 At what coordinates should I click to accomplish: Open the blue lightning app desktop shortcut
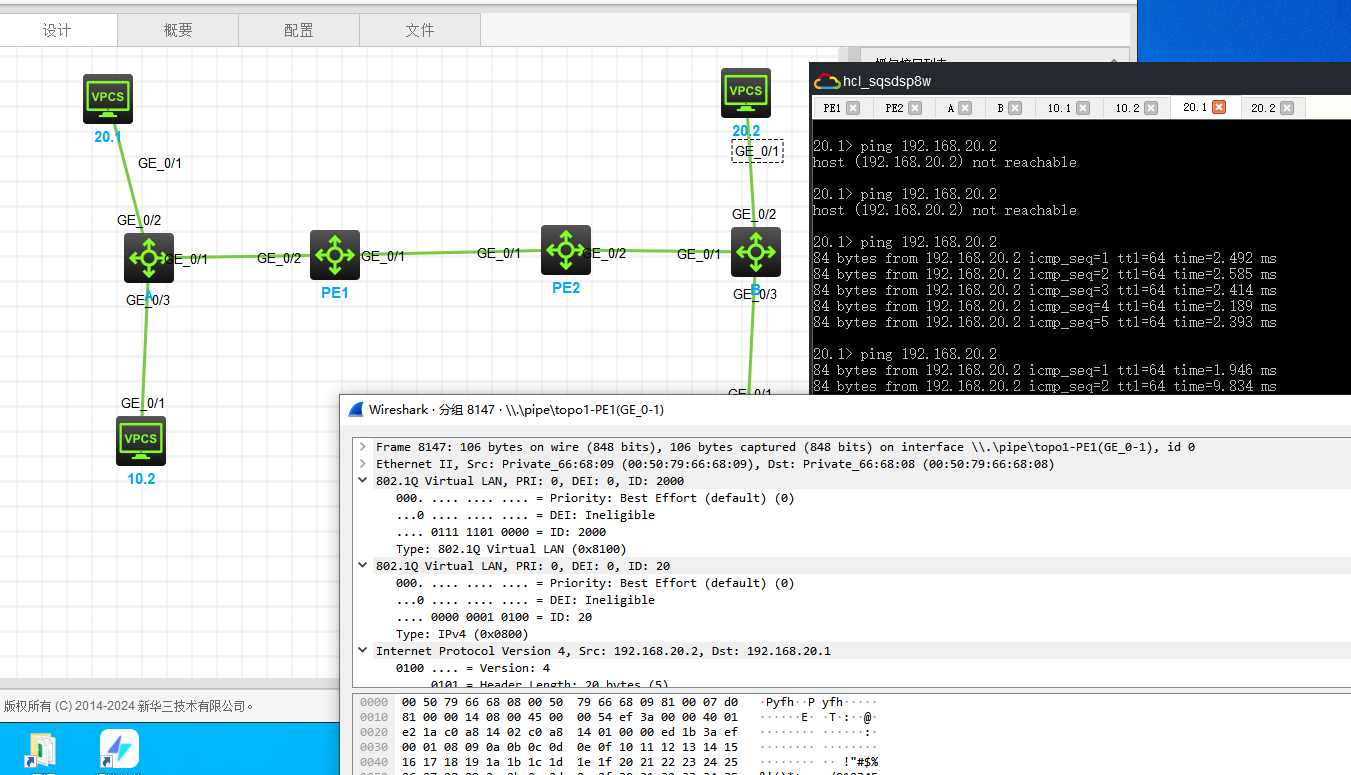pyautogui.click(x=119, y=749)
